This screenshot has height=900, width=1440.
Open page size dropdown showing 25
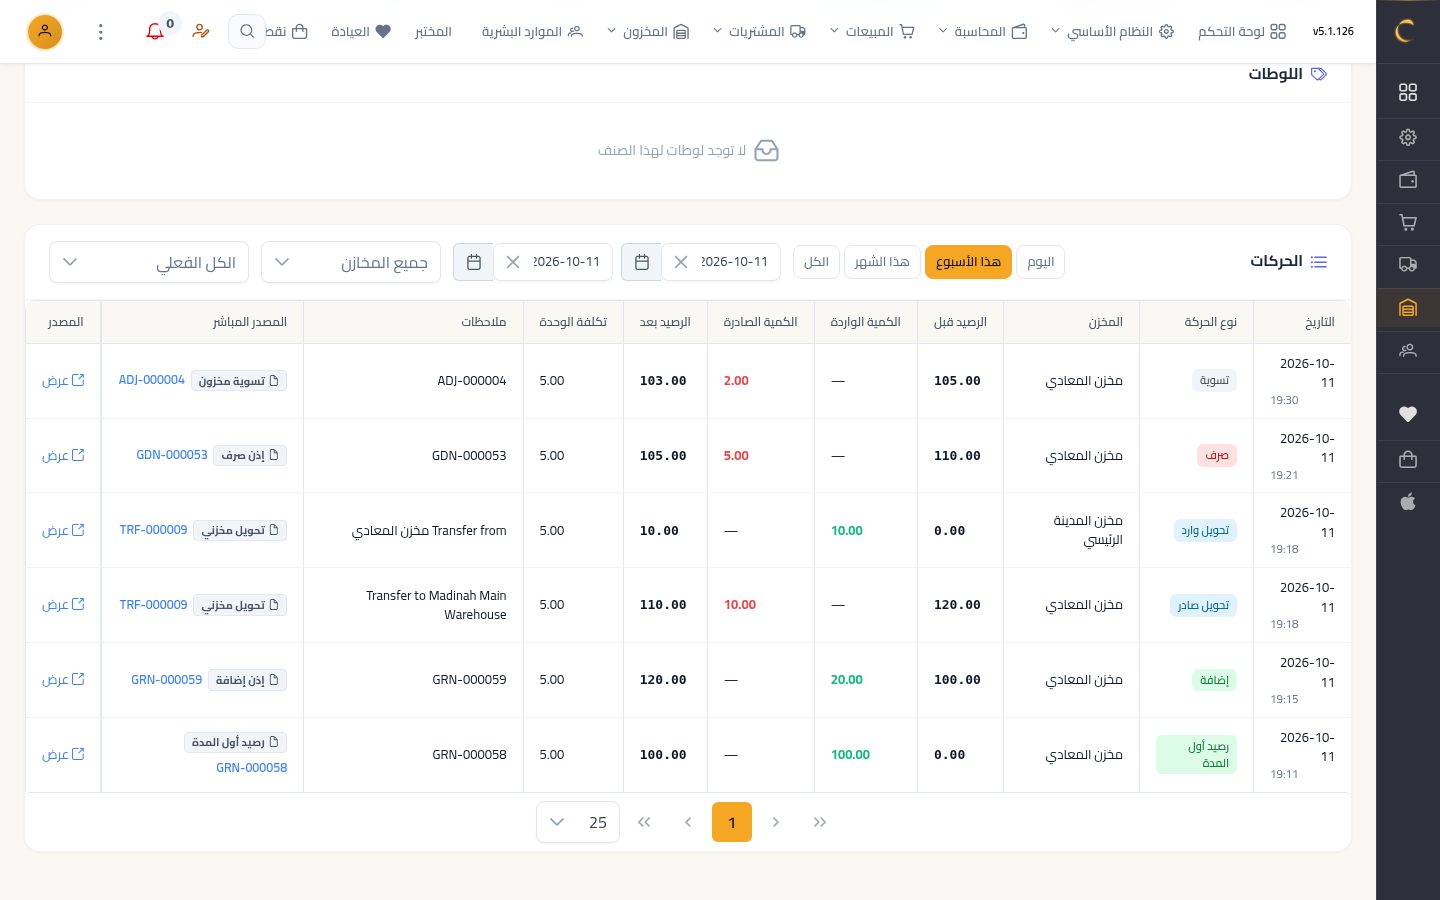tap(578, 822)
